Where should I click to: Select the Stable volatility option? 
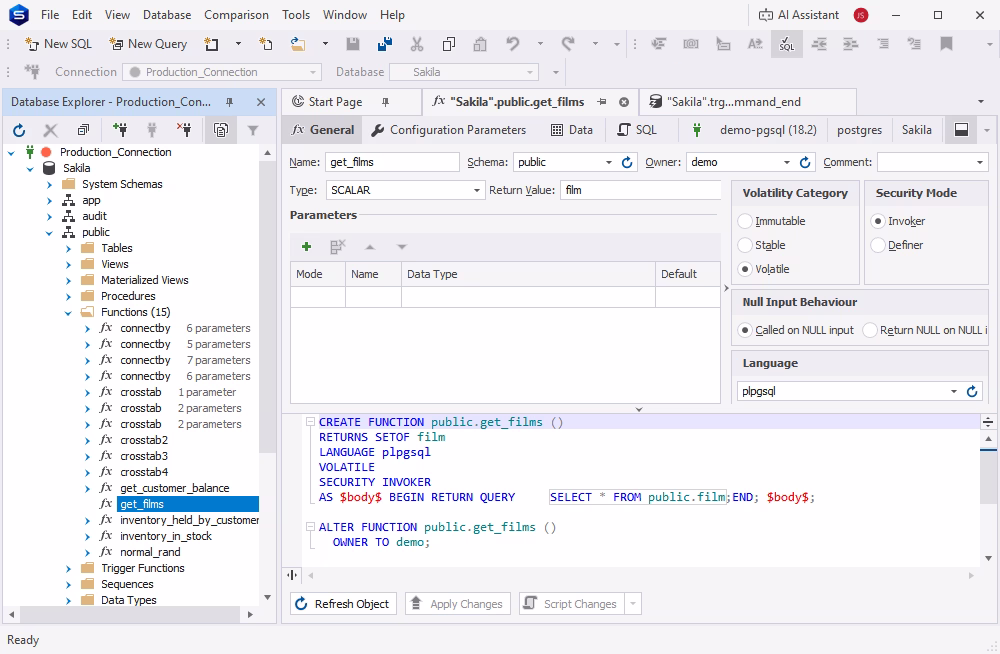coord(761,245)
